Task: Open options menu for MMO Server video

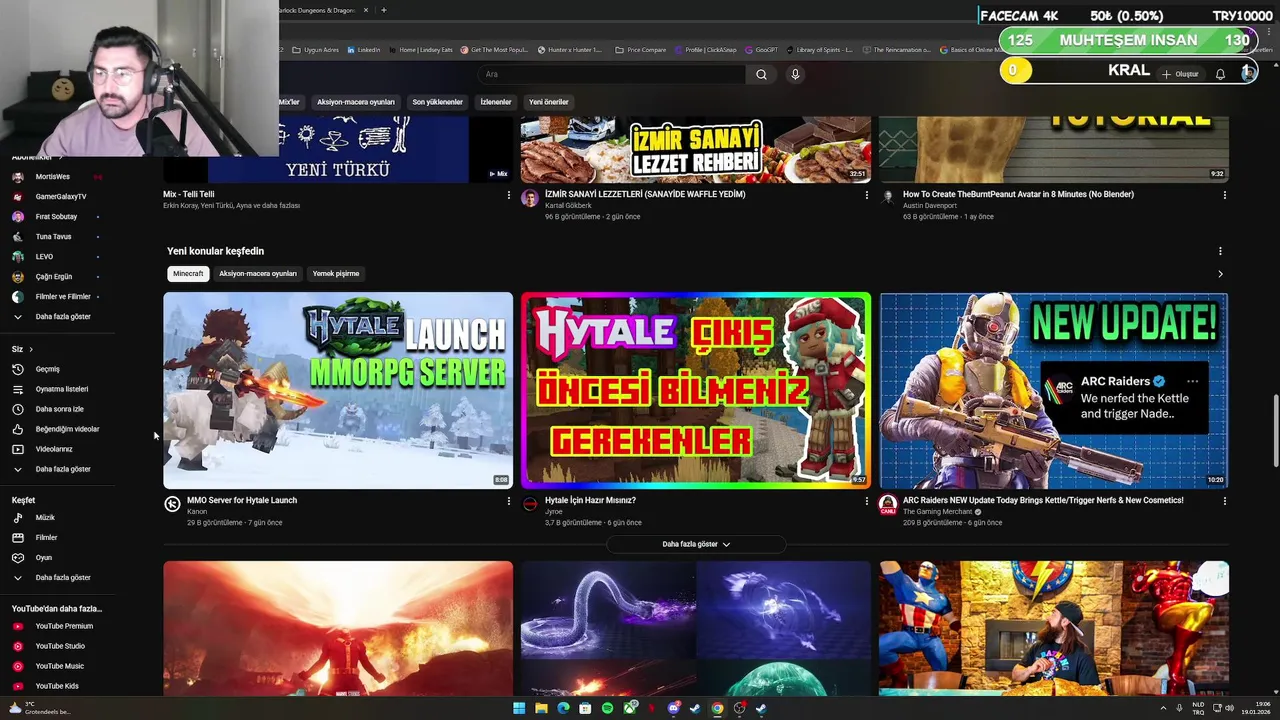Action: [x=508, y=501]
